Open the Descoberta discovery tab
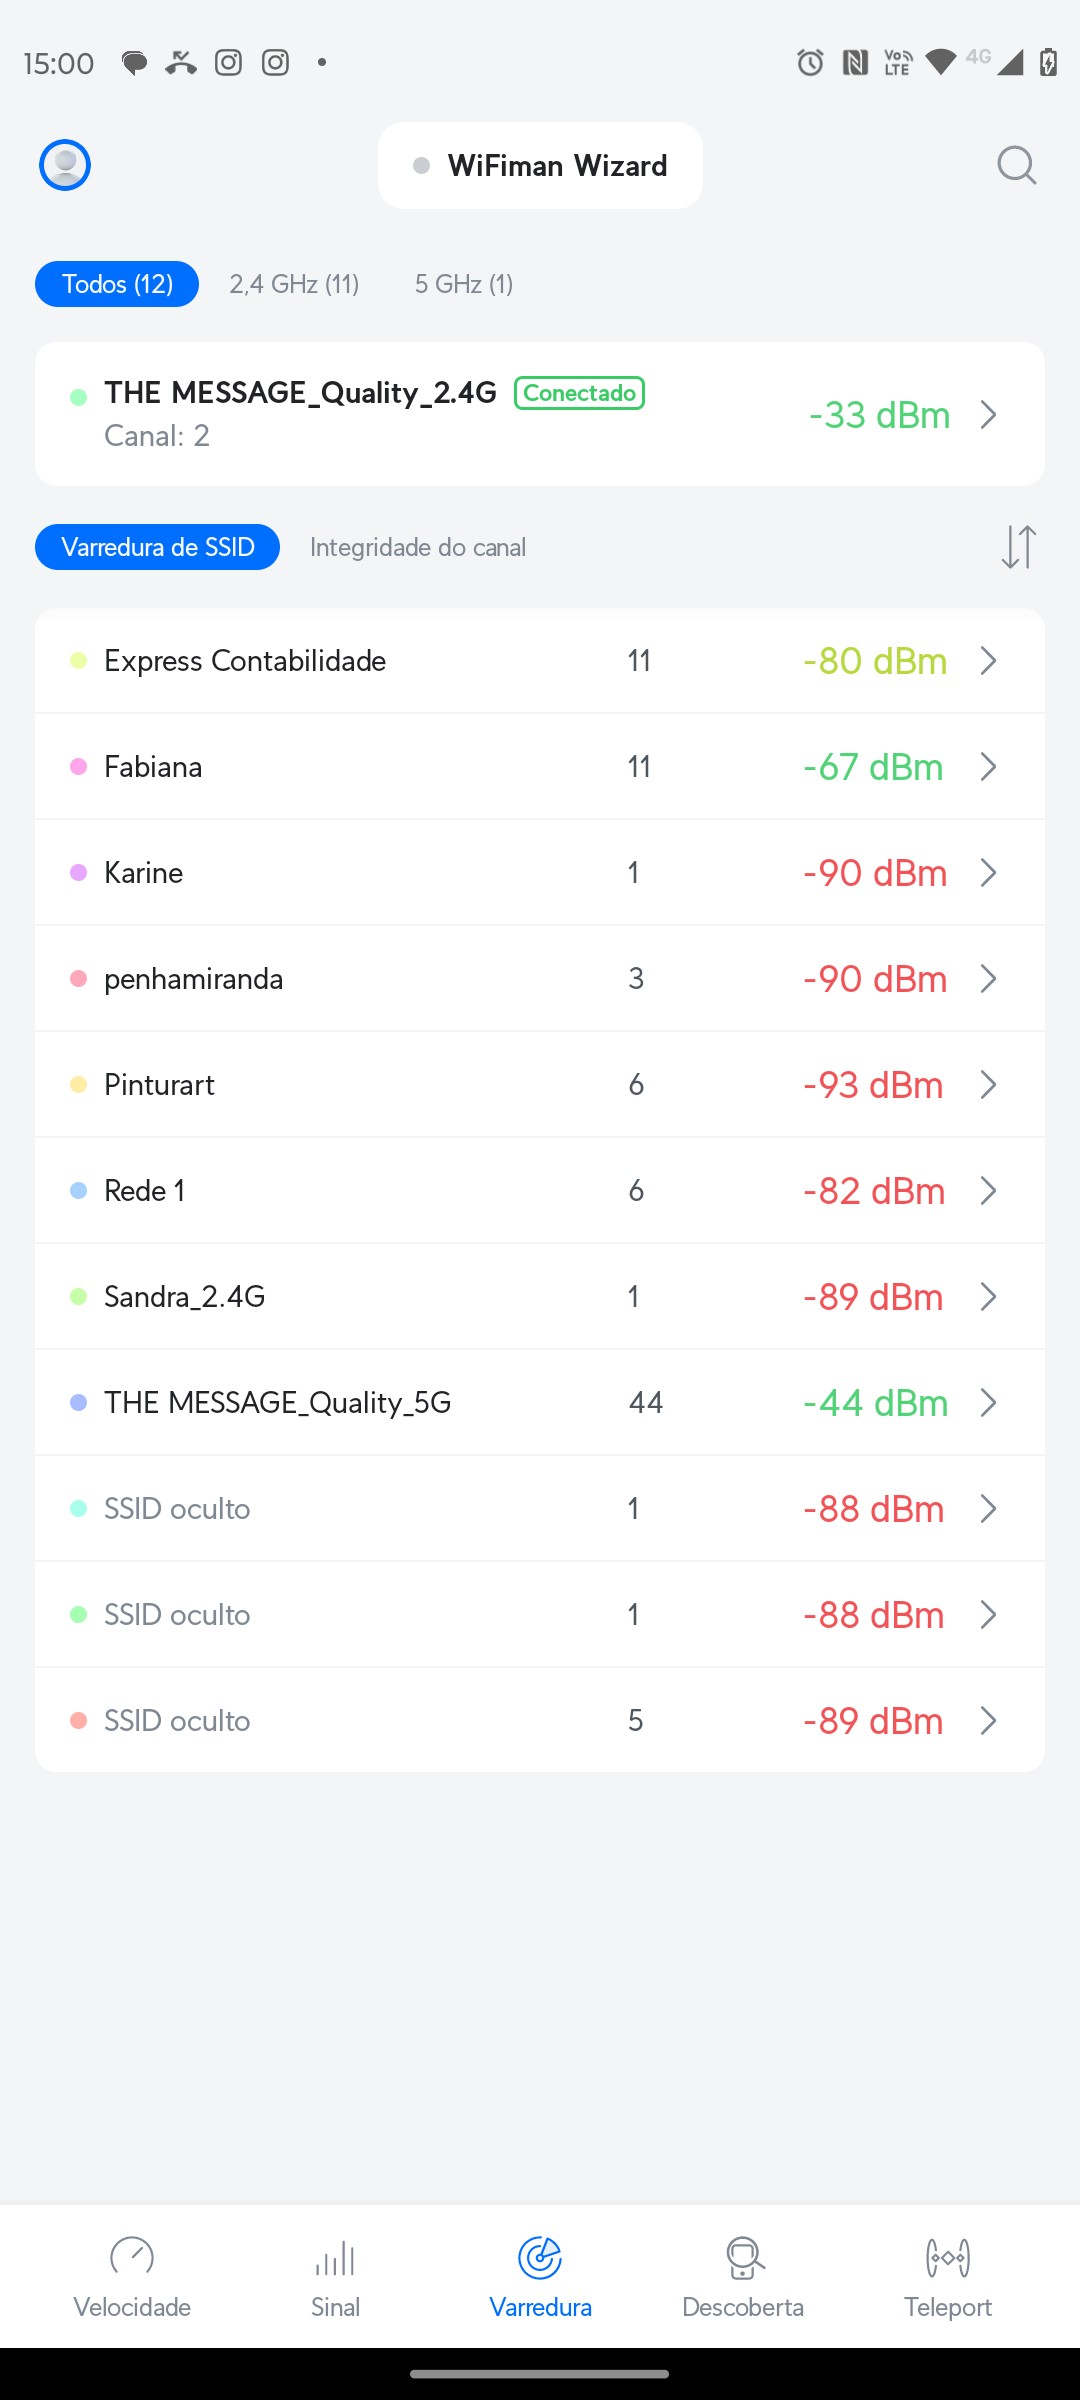The width and height of the screenshot is (1080, 2400). click(x=743, y=2276)
